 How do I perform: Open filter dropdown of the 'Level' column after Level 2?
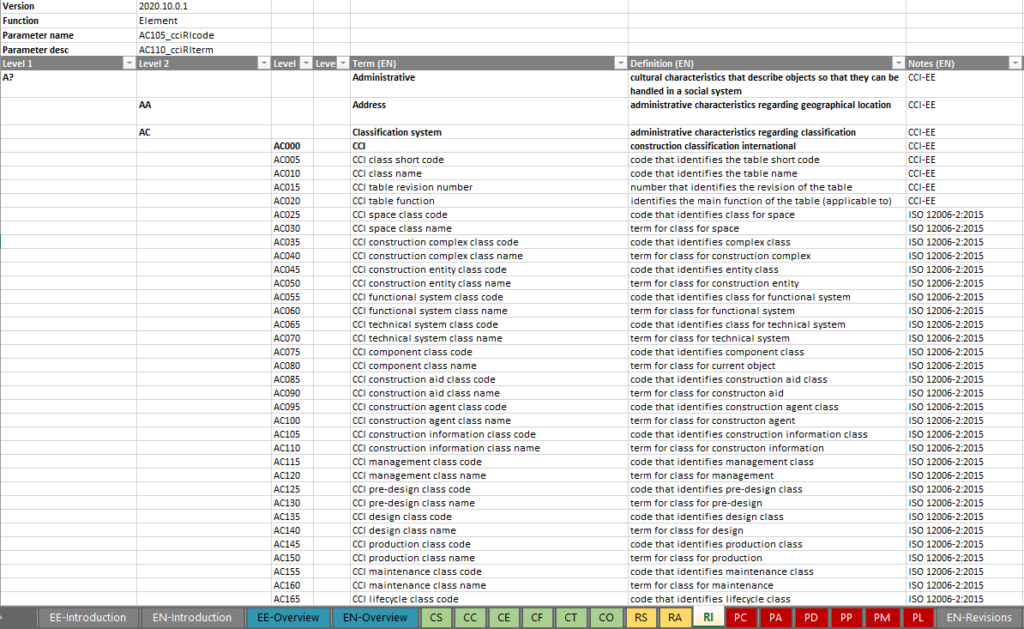click(306, 63)
